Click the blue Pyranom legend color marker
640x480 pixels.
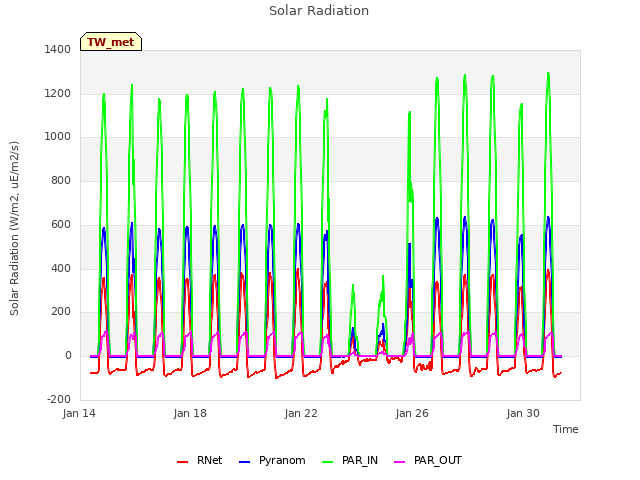244,461
